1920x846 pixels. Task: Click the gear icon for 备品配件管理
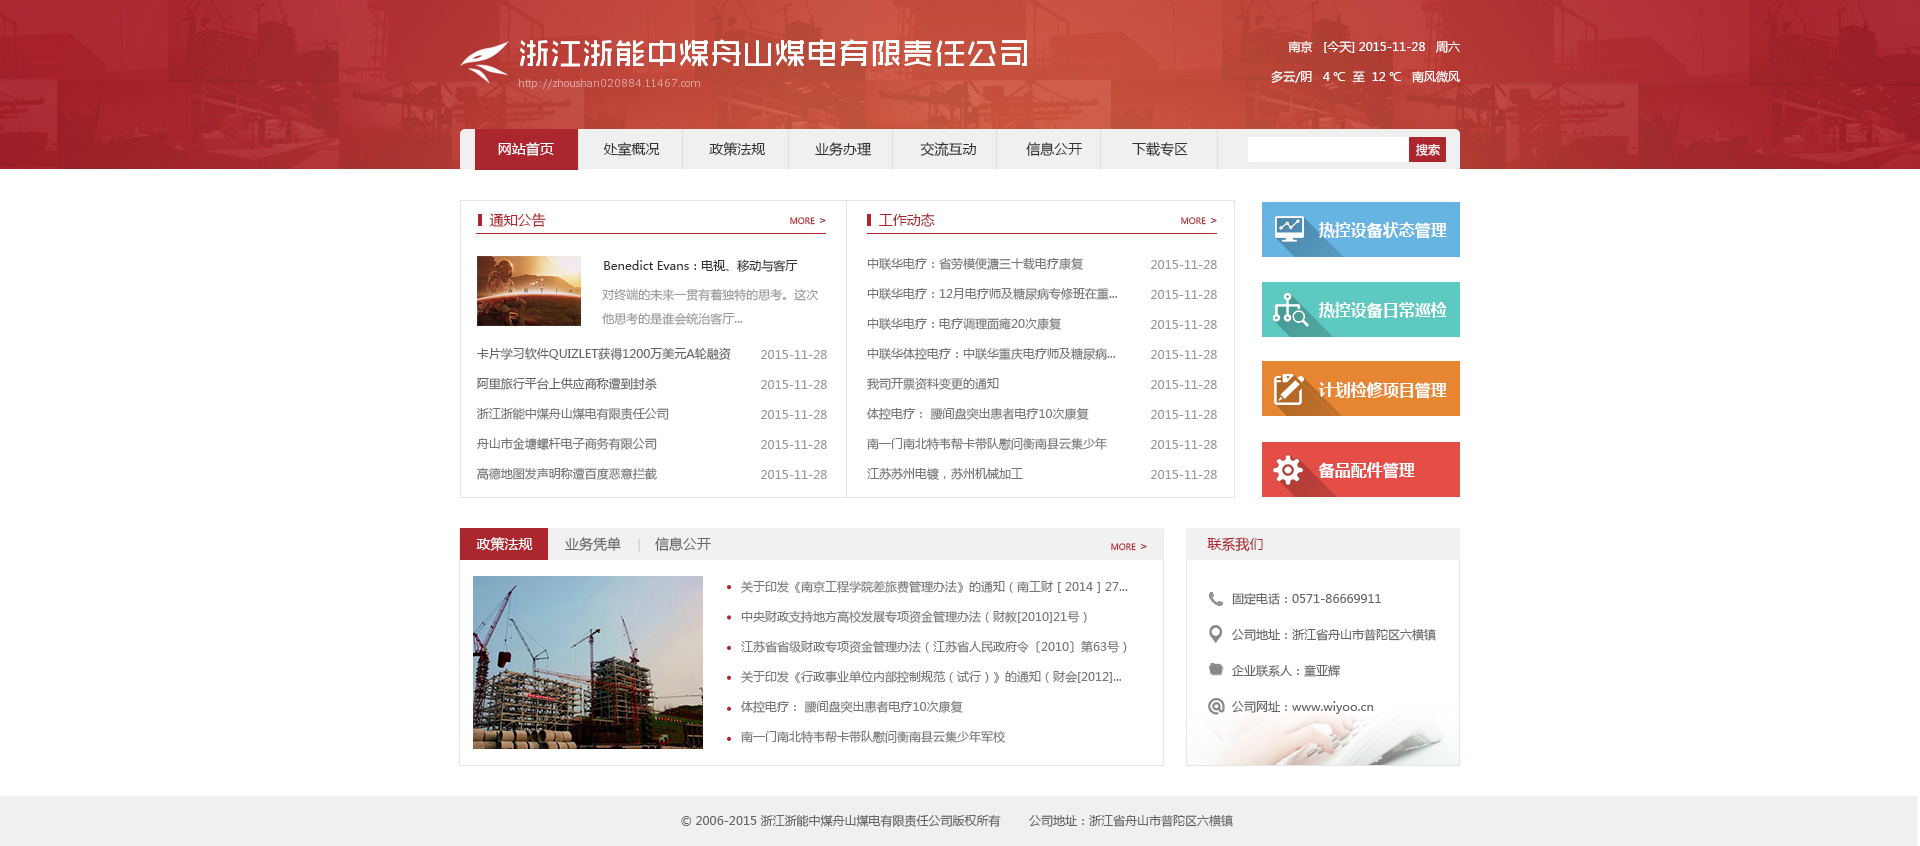1289,470
